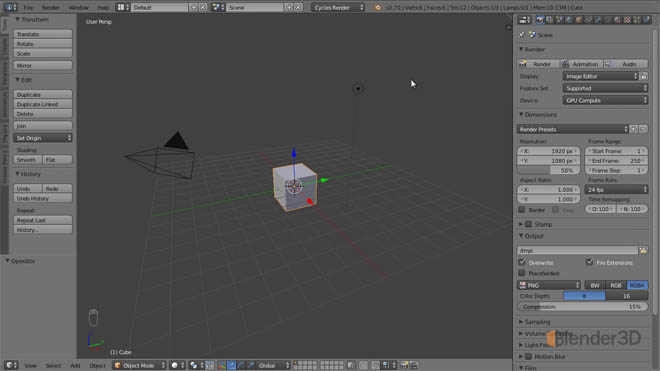Click the output folder browse icon
This screenshot has width=660, height=371.
coord(643,250)
